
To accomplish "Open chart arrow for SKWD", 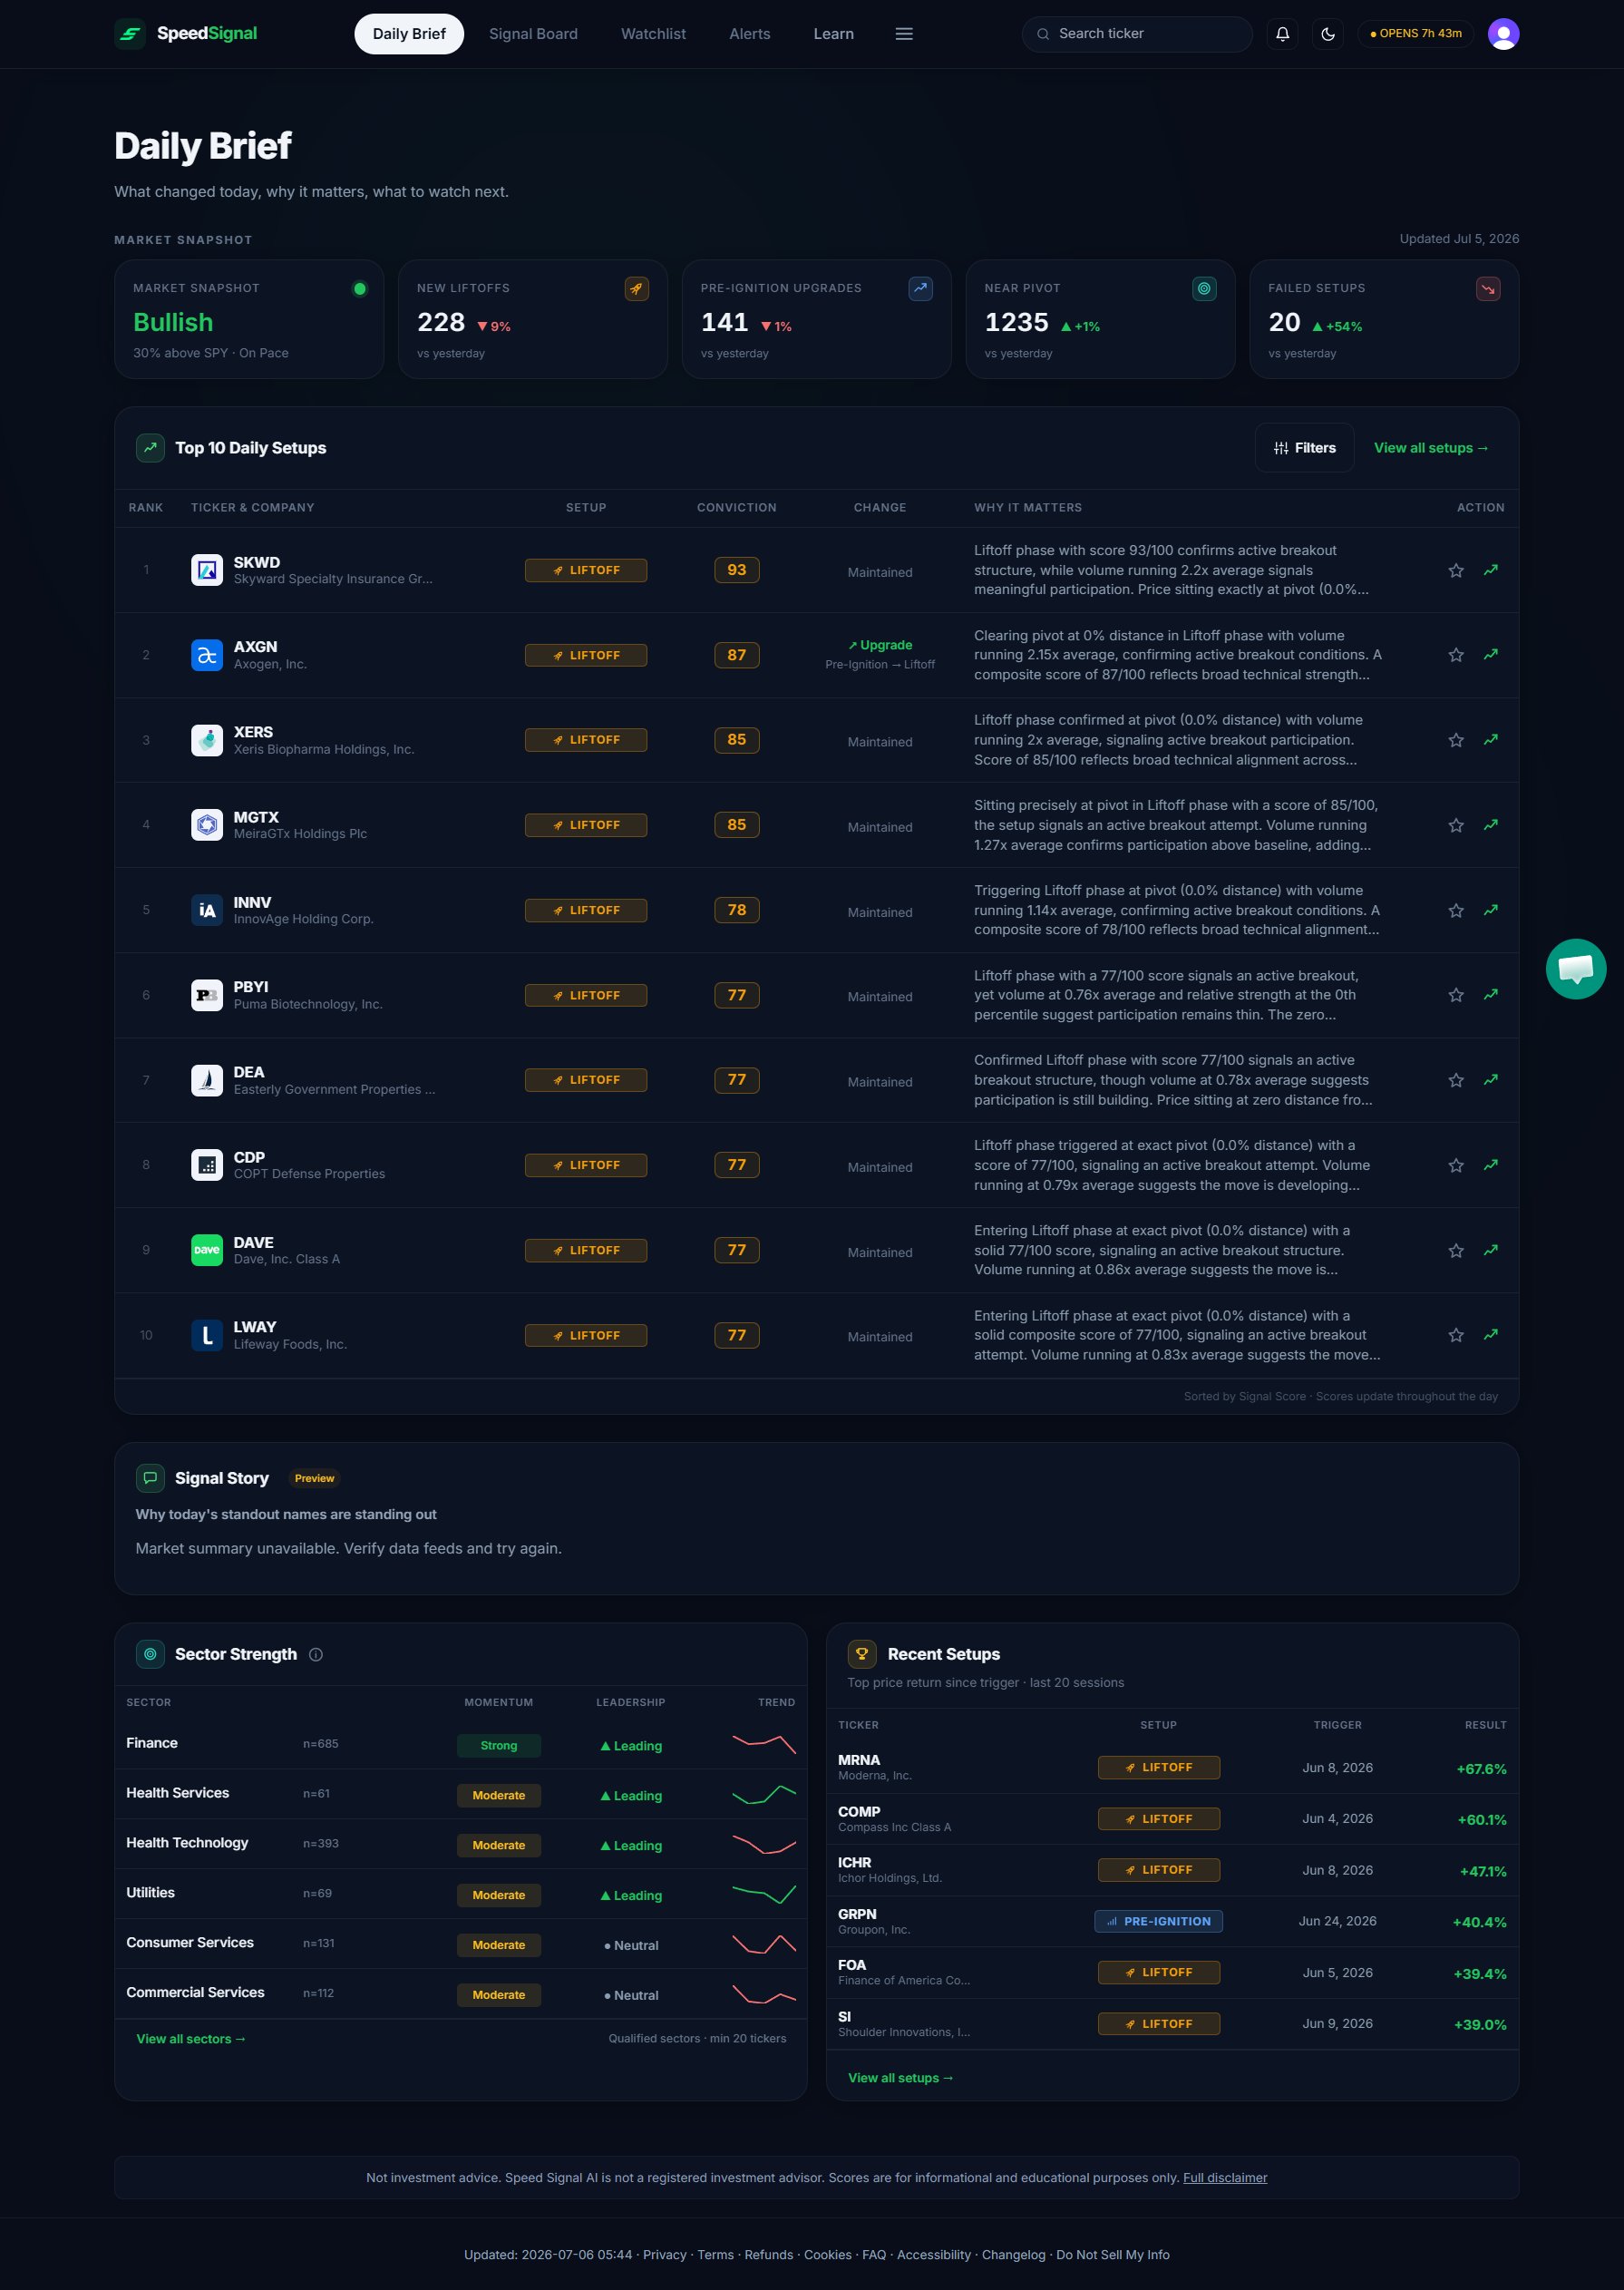I will [x=1491, y=570].
